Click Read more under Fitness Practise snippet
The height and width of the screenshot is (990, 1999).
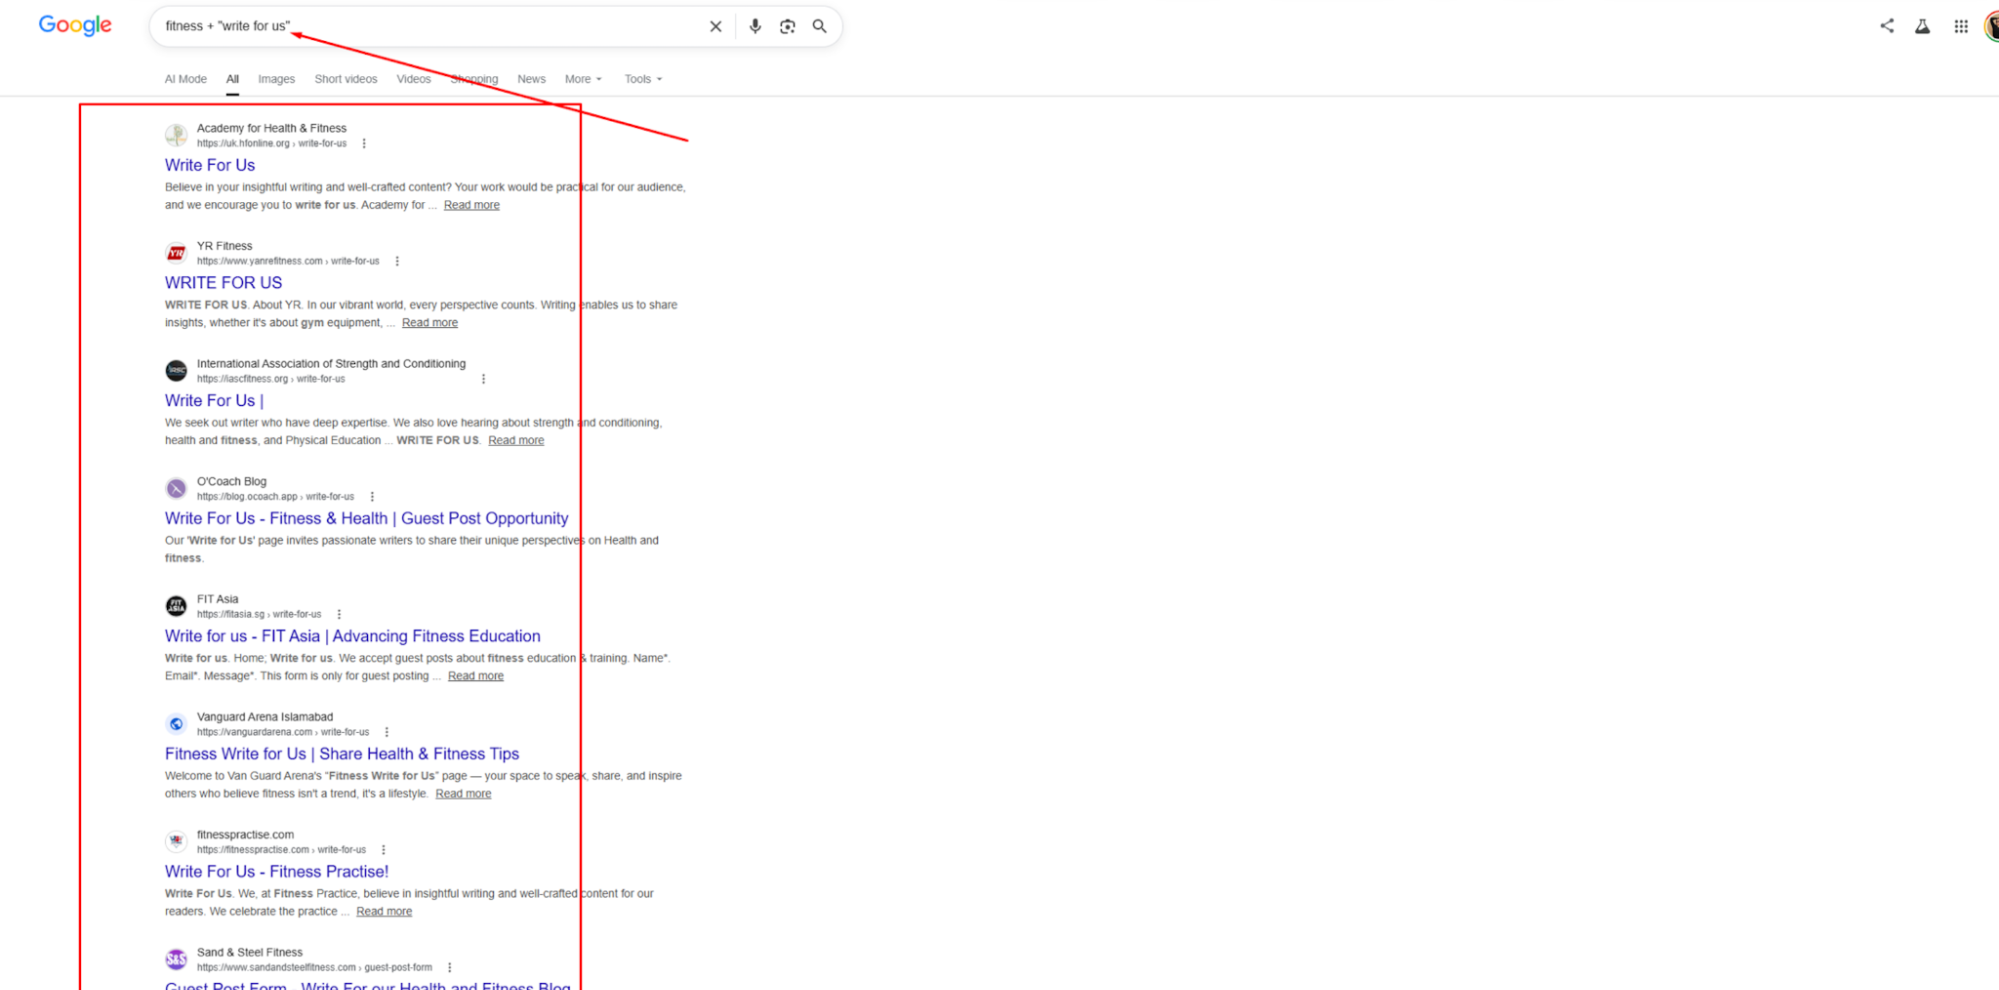[x=384, y=912]
